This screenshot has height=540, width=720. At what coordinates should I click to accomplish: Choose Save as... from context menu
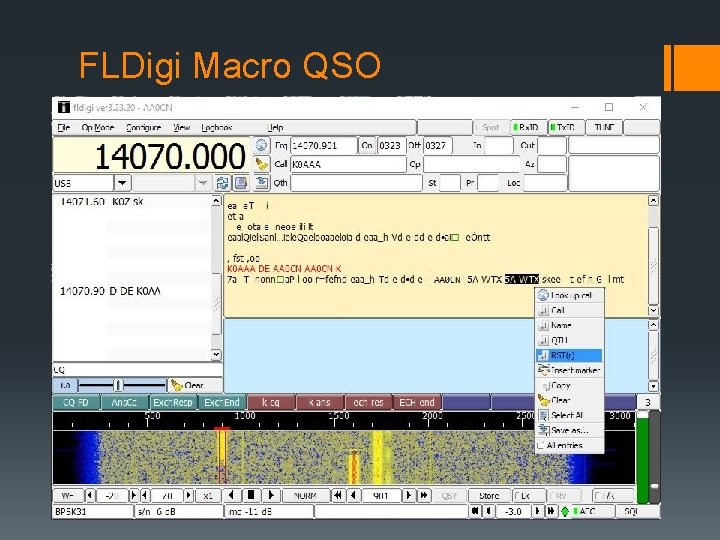click(569, 430)
